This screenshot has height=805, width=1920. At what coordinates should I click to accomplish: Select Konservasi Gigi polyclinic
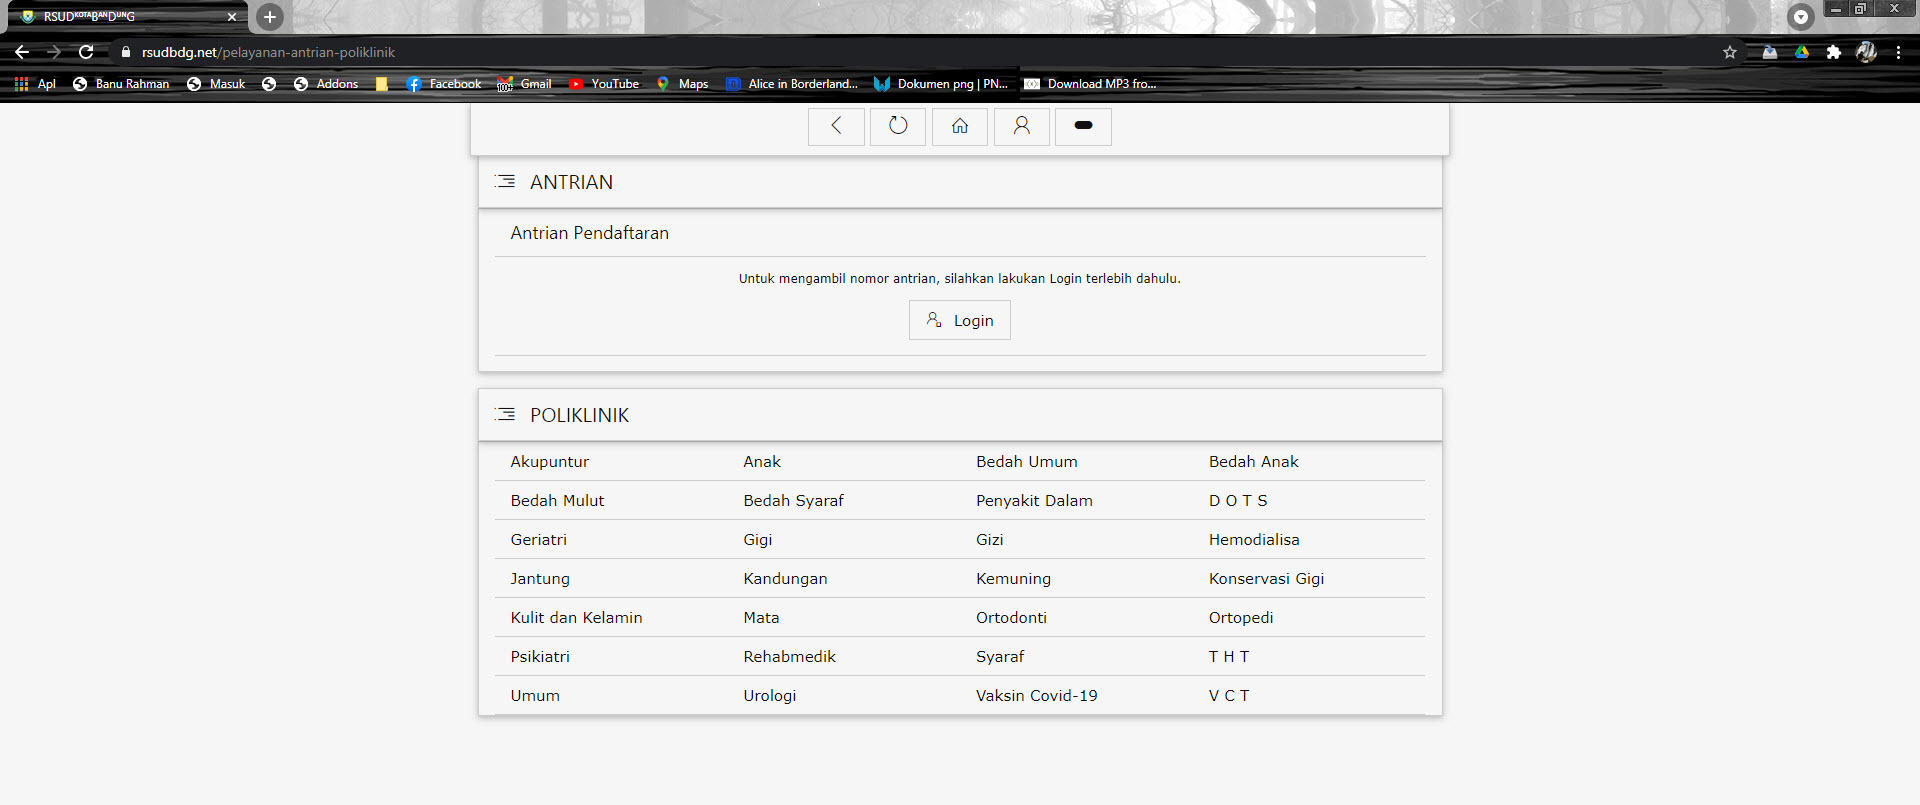tap(1267, 579)
